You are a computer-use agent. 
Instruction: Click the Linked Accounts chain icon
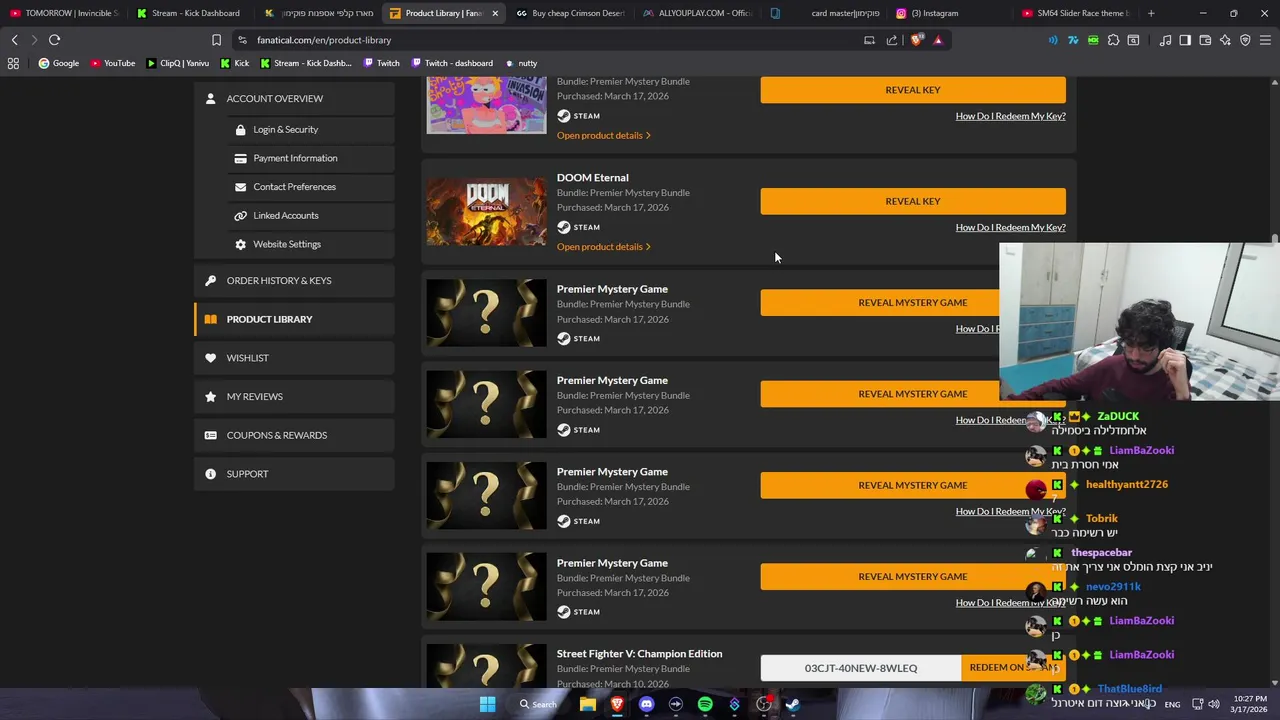[240, 215]
